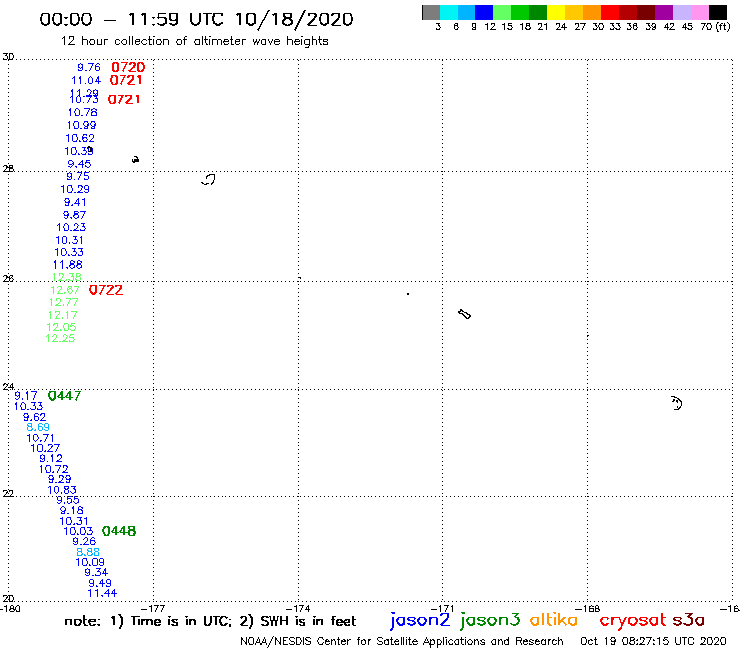The image size is (740, 650).
Task: Click the 0720 red time stamp
Action: tap(128, 68)
